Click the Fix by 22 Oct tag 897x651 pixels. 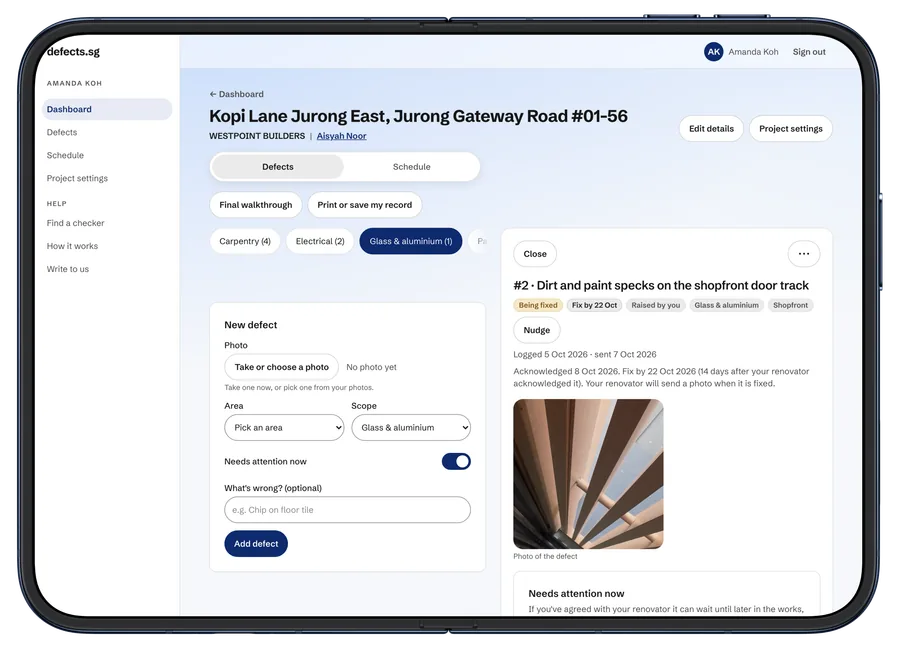(594, 305)
